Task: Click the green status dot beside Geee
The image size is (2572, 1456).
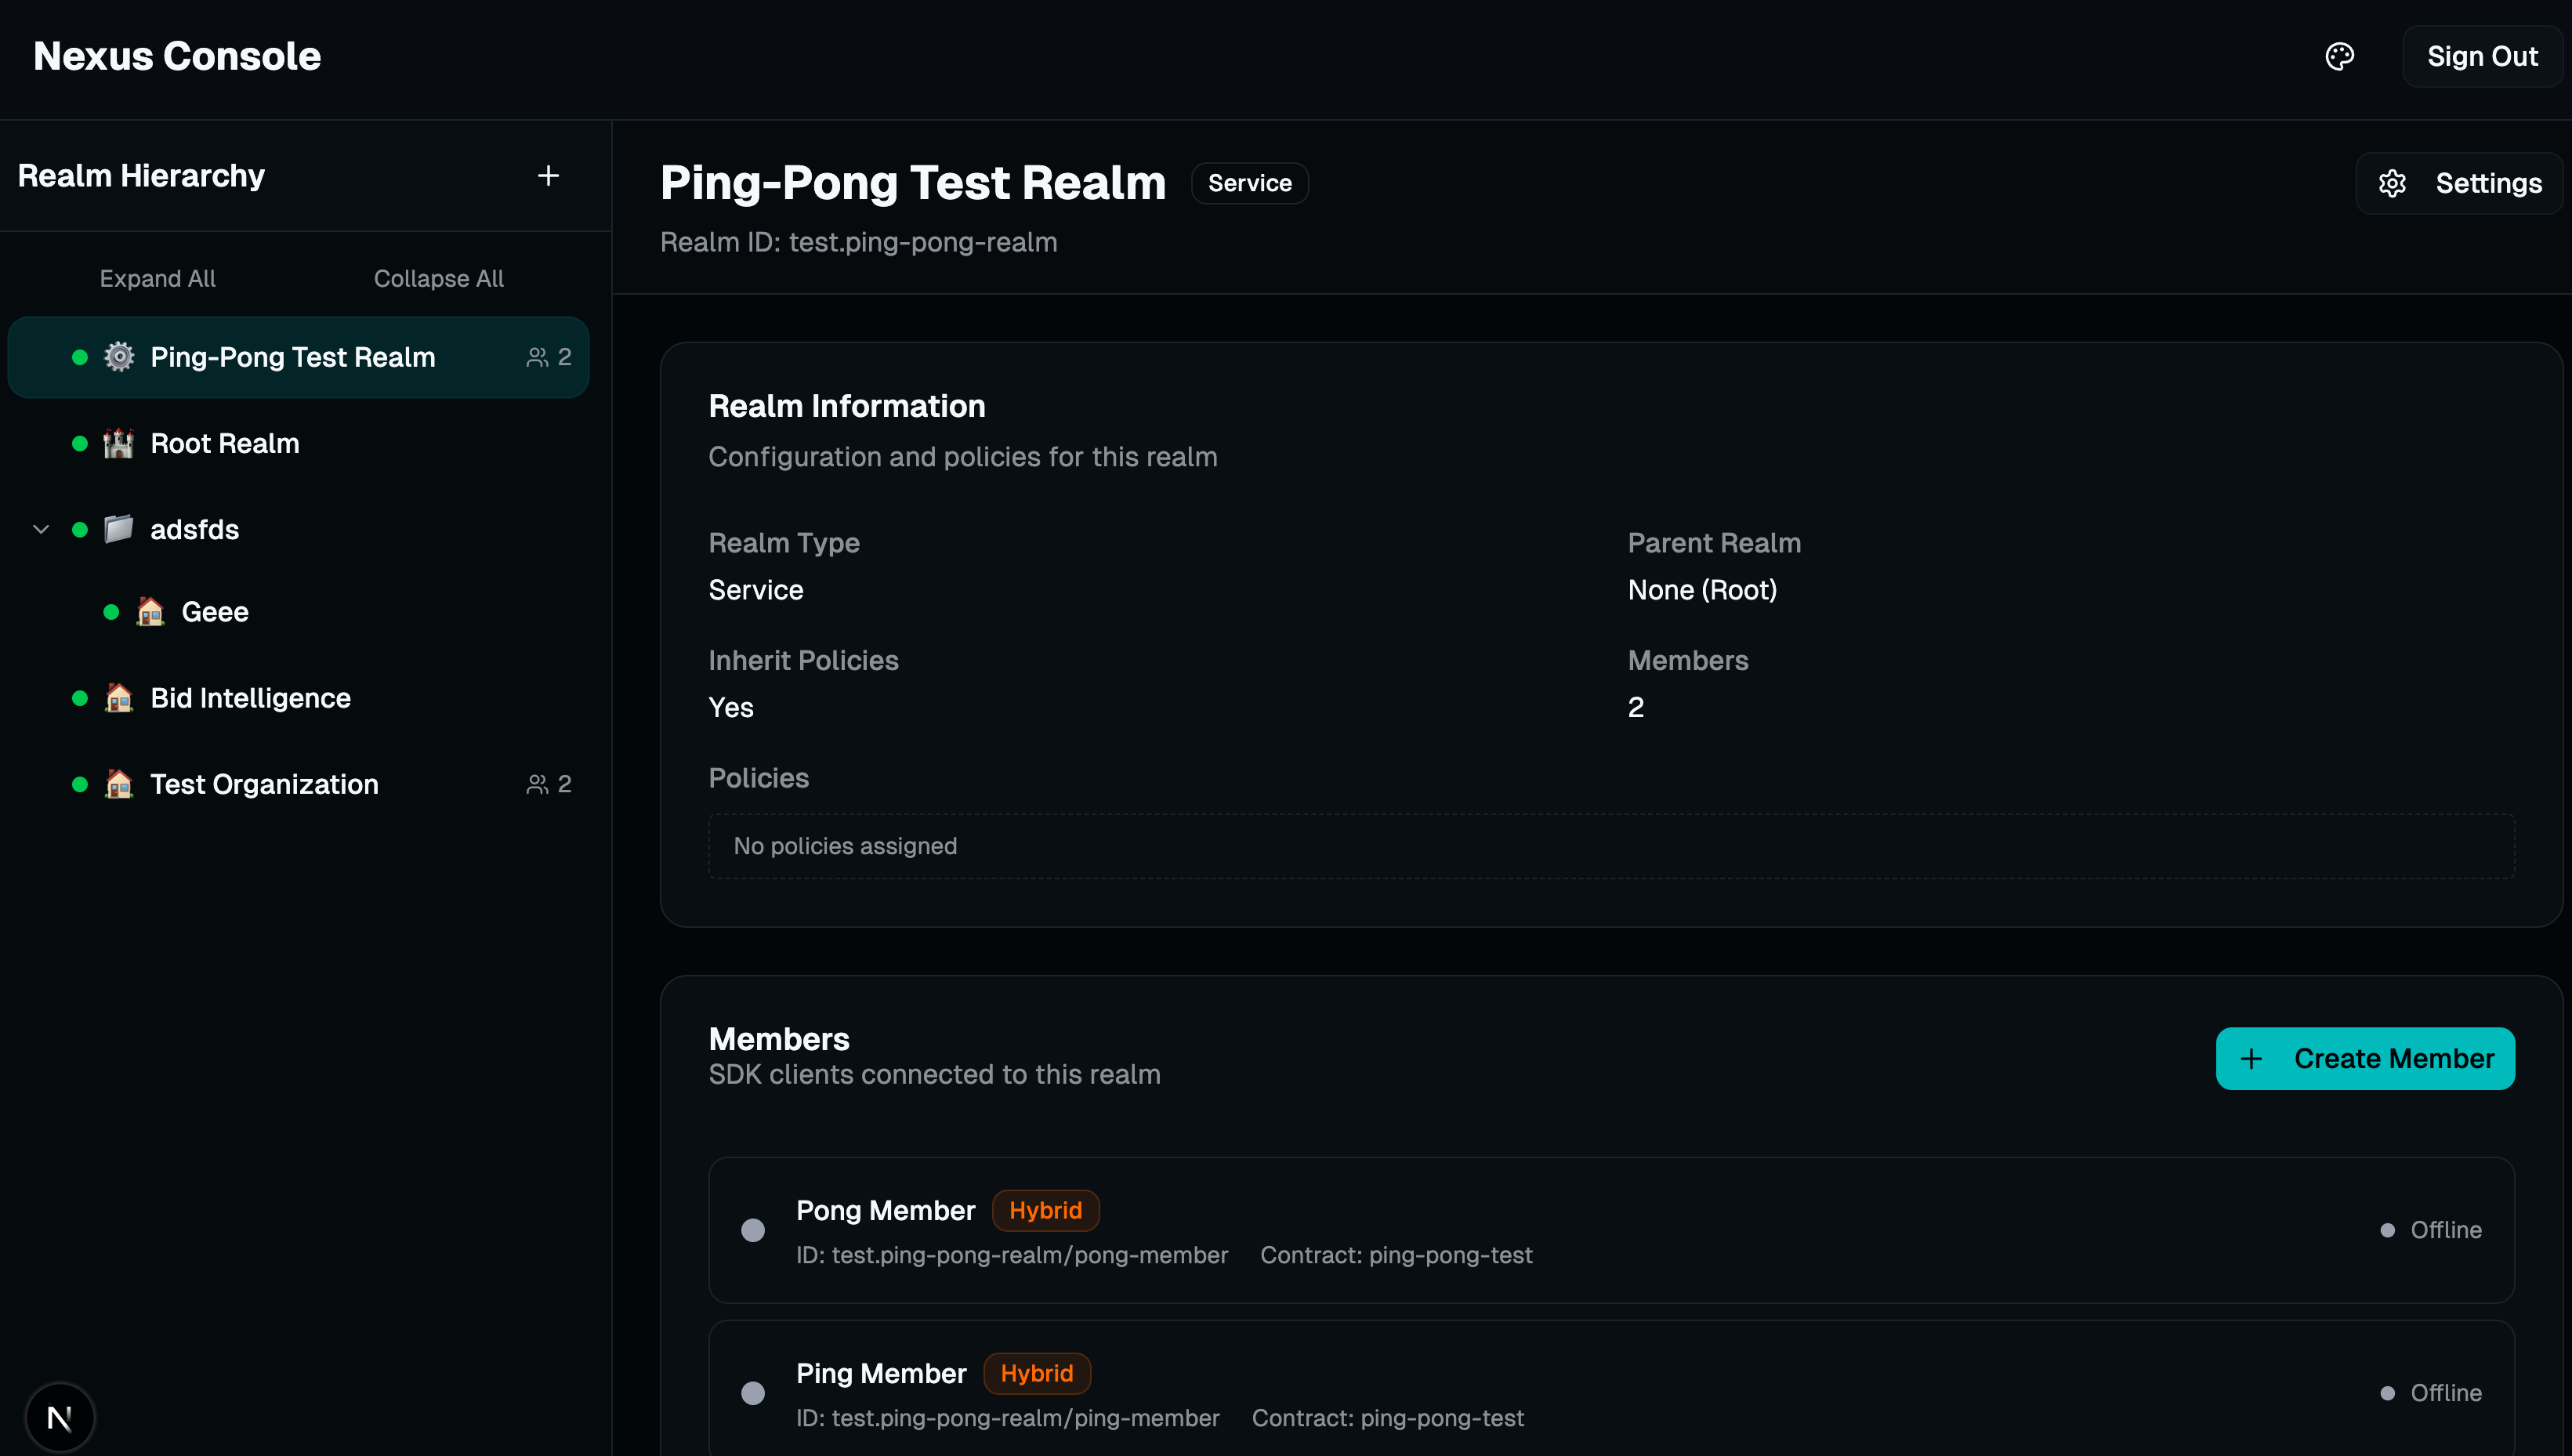Action: (x=111, y=612)
